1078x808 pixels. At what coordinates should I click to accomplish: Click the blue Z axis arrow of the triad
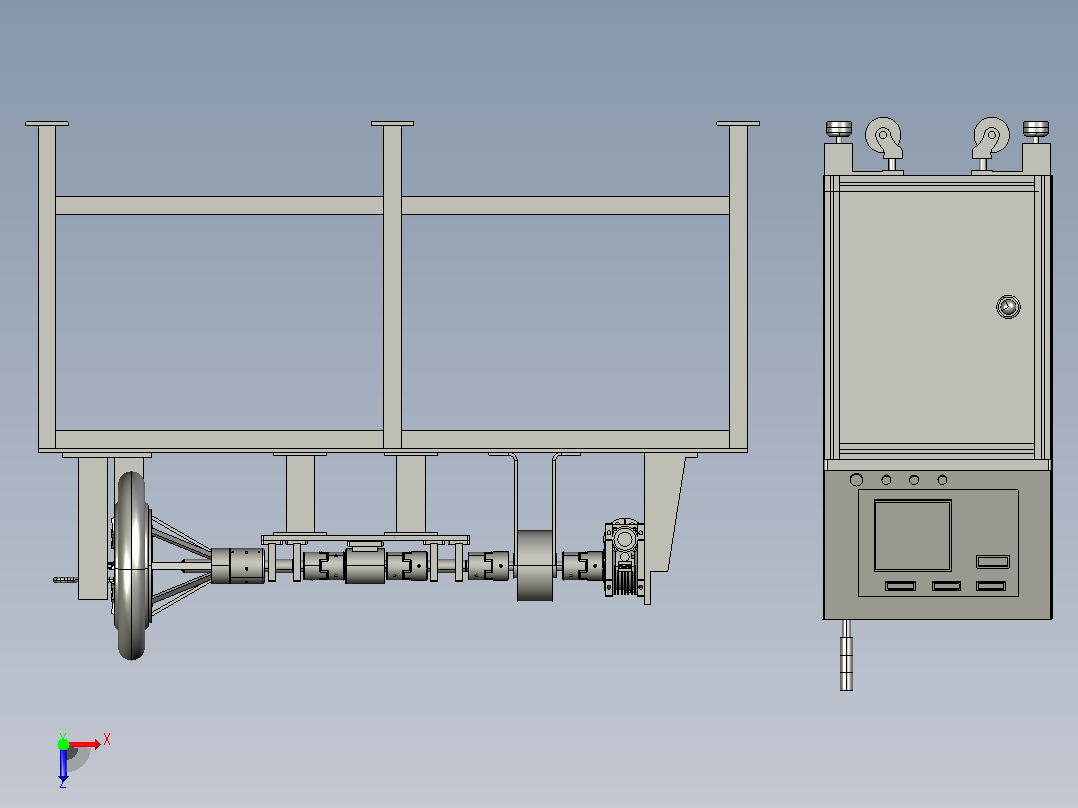[x=63, y=766]
